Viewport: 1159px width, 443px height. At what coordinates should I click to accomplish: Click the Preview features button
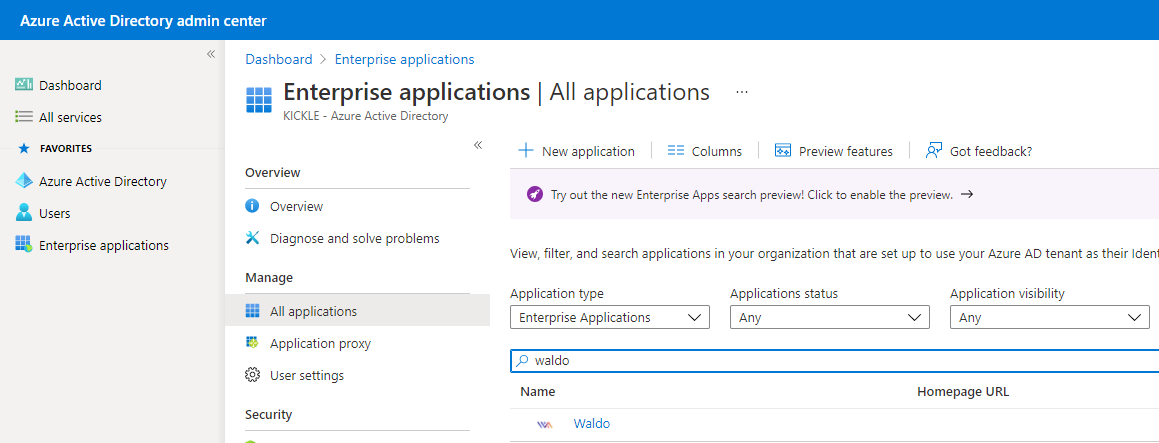coord(834,151)
